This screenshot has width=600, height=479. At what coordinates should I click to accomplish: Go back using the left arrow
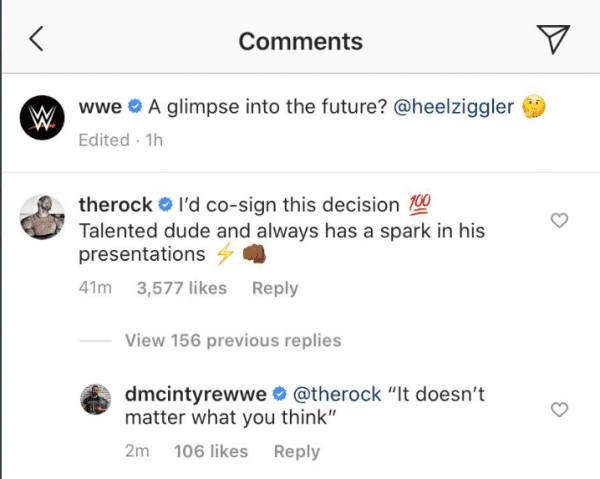[37, 40]
